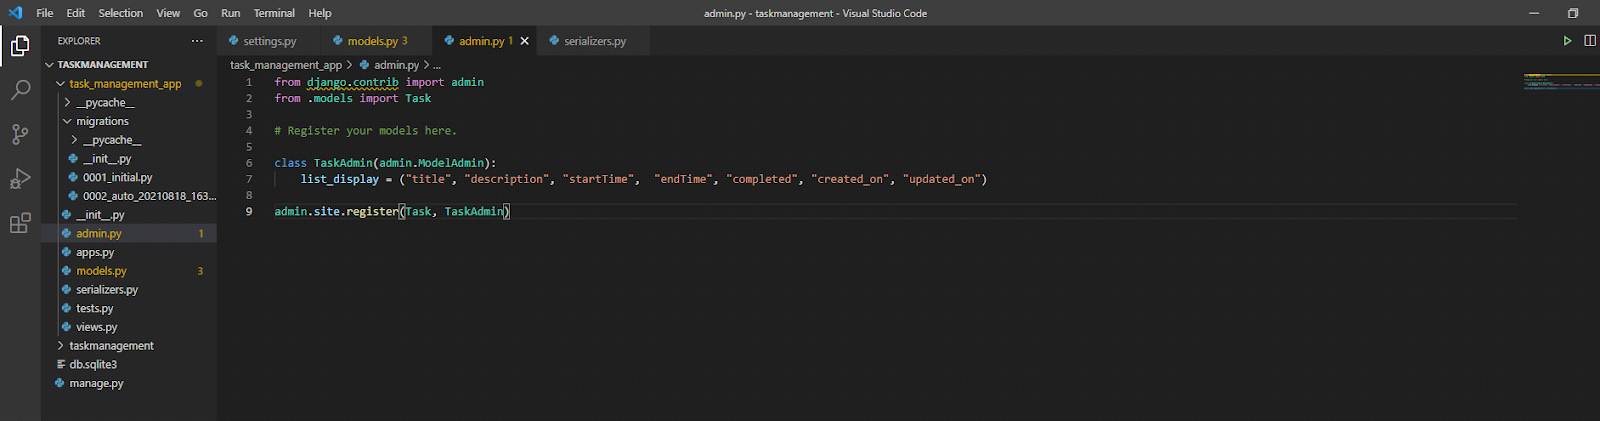Open serializers.py in the explorer

pyautogui.click(x=128, y=290)
